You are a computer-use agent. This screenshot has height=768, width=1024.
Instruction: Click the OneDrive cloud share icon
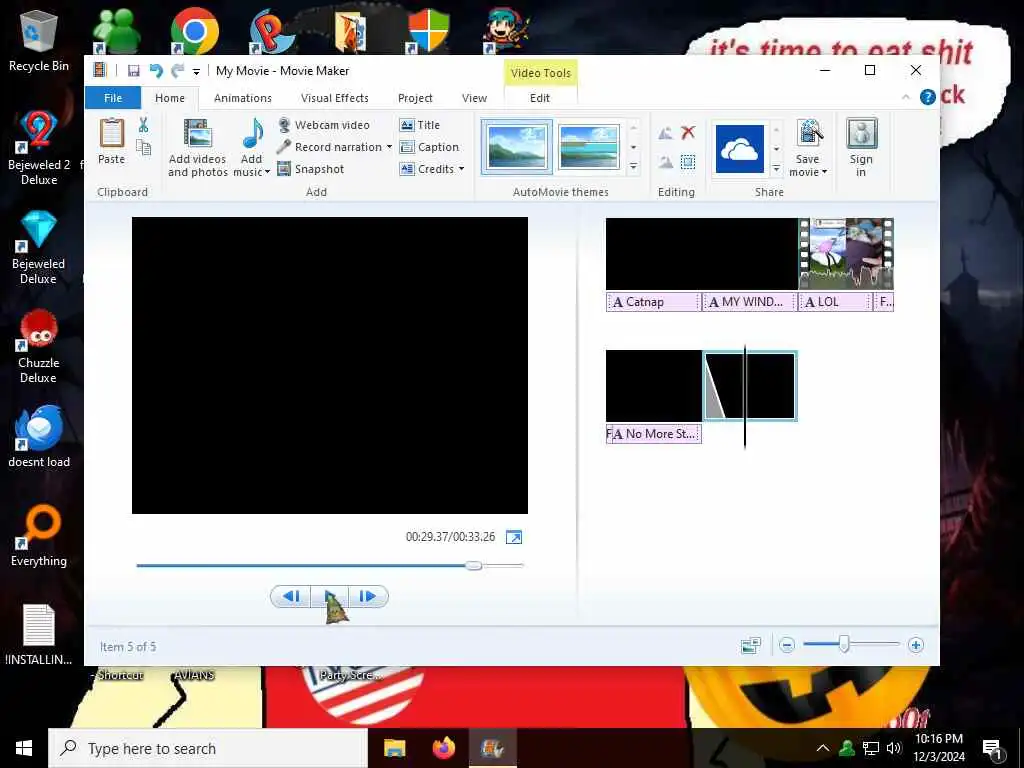click(739, 149)
